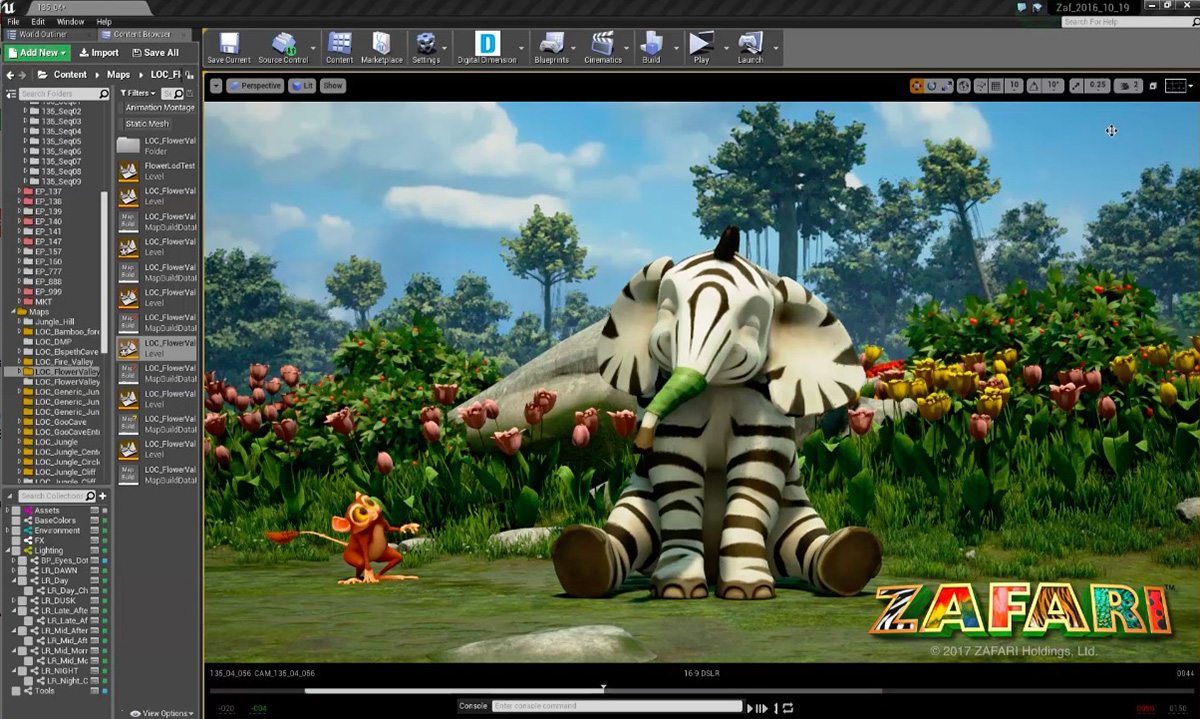Click the Launch toolbar icon

pyautogui.click(x=750, y=44)
